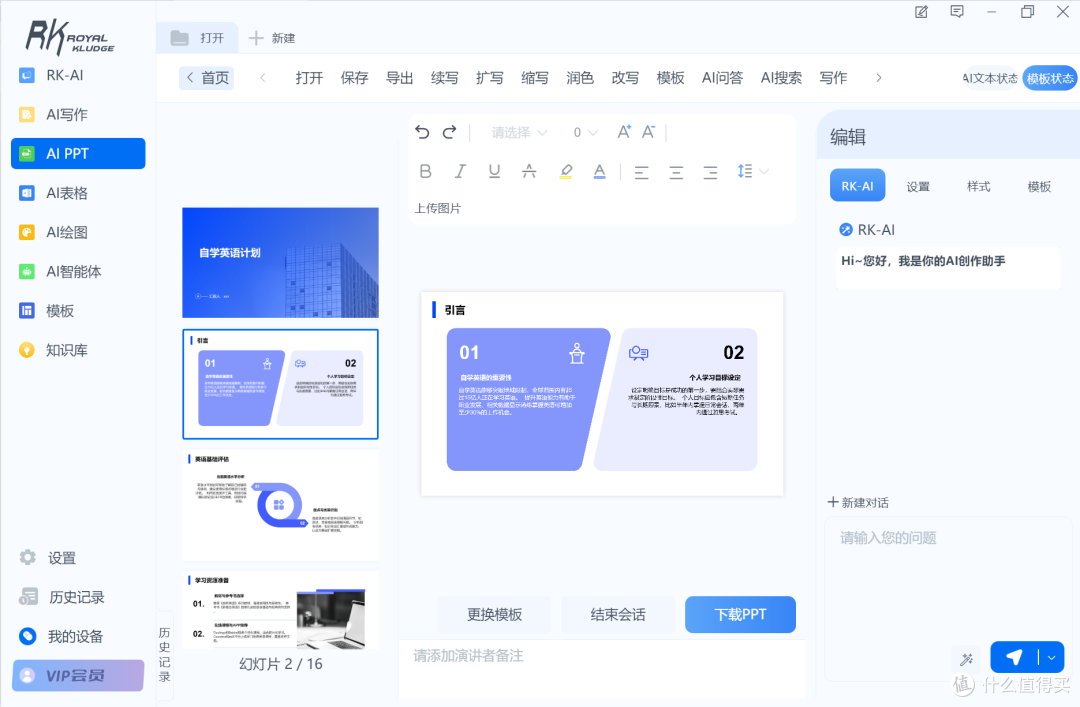Click the 新建 plus tab

point(272,38)
